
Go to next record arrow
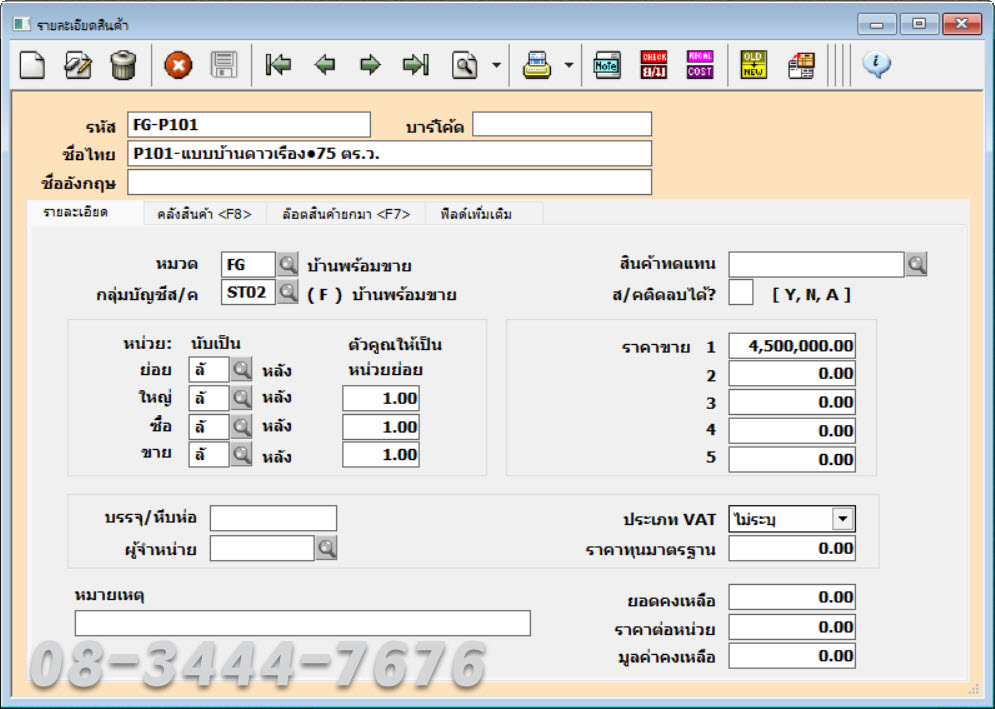pyautogui.click(x=370, y=65)
